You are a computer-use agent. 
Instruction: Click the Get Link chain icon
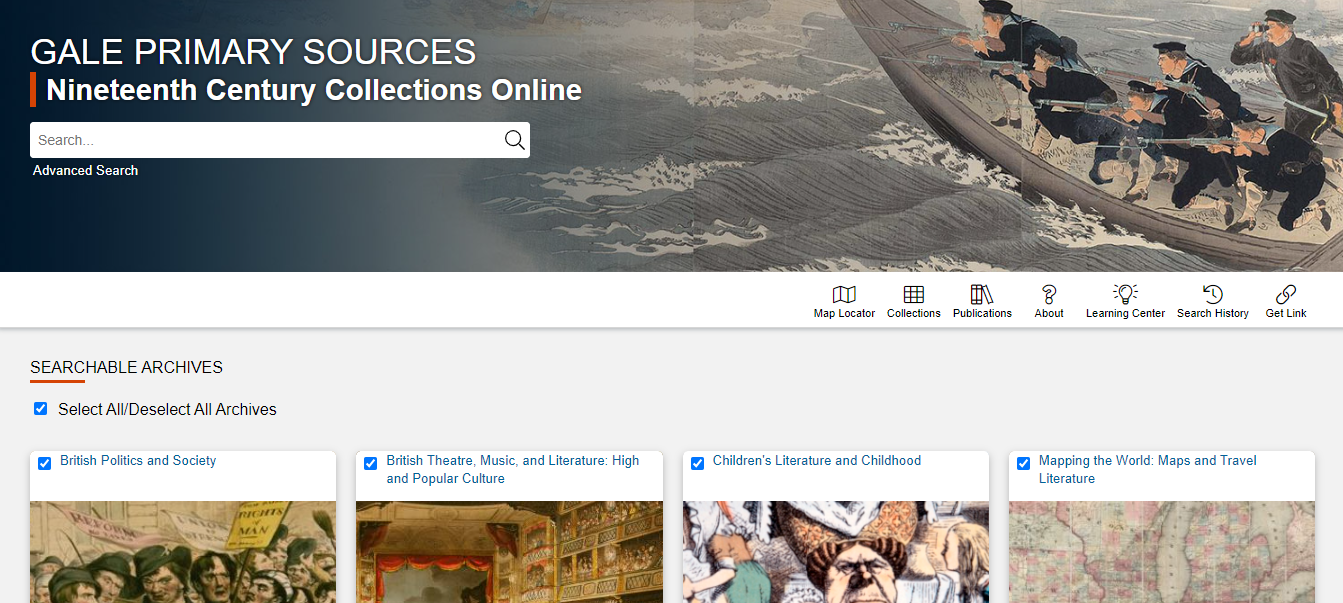(1286, 294)
